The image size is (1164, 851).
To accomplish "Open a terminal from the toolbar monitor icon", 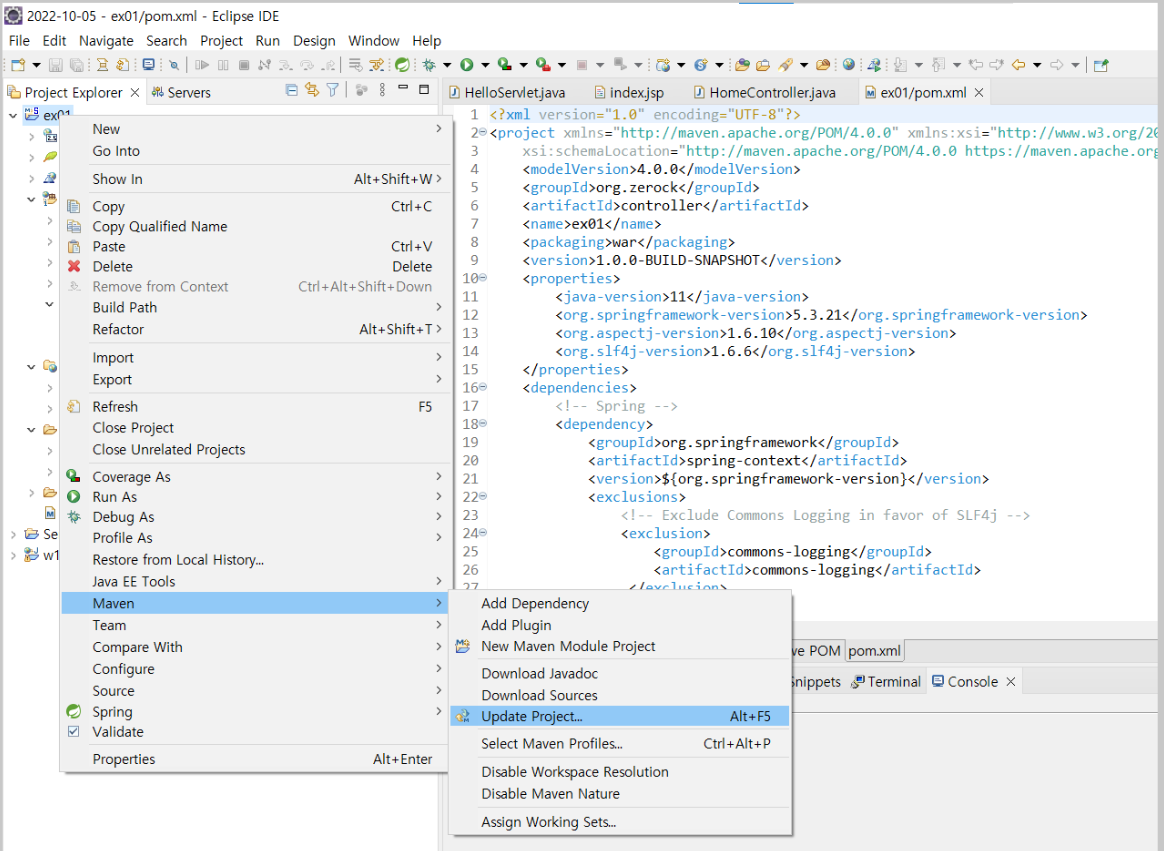I will [x=148, y=65].
